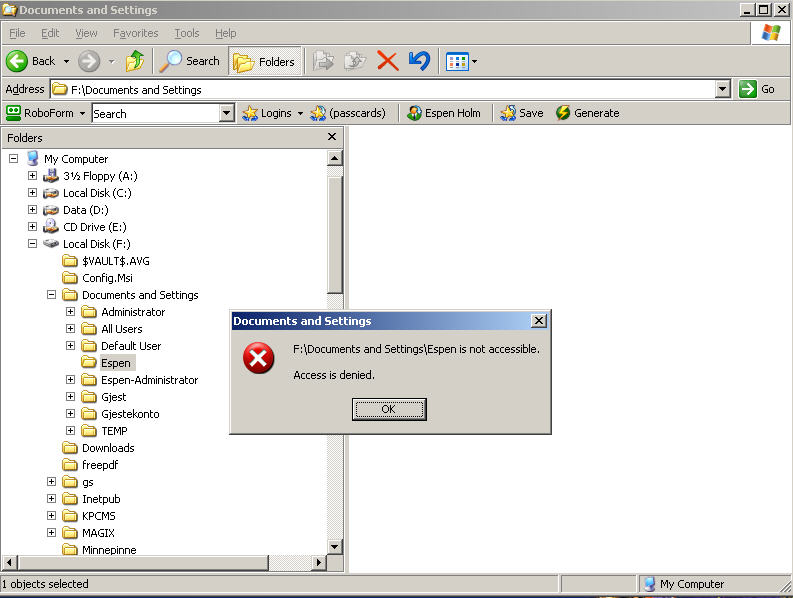Select the TEMP folder

(x=104, y=431)
